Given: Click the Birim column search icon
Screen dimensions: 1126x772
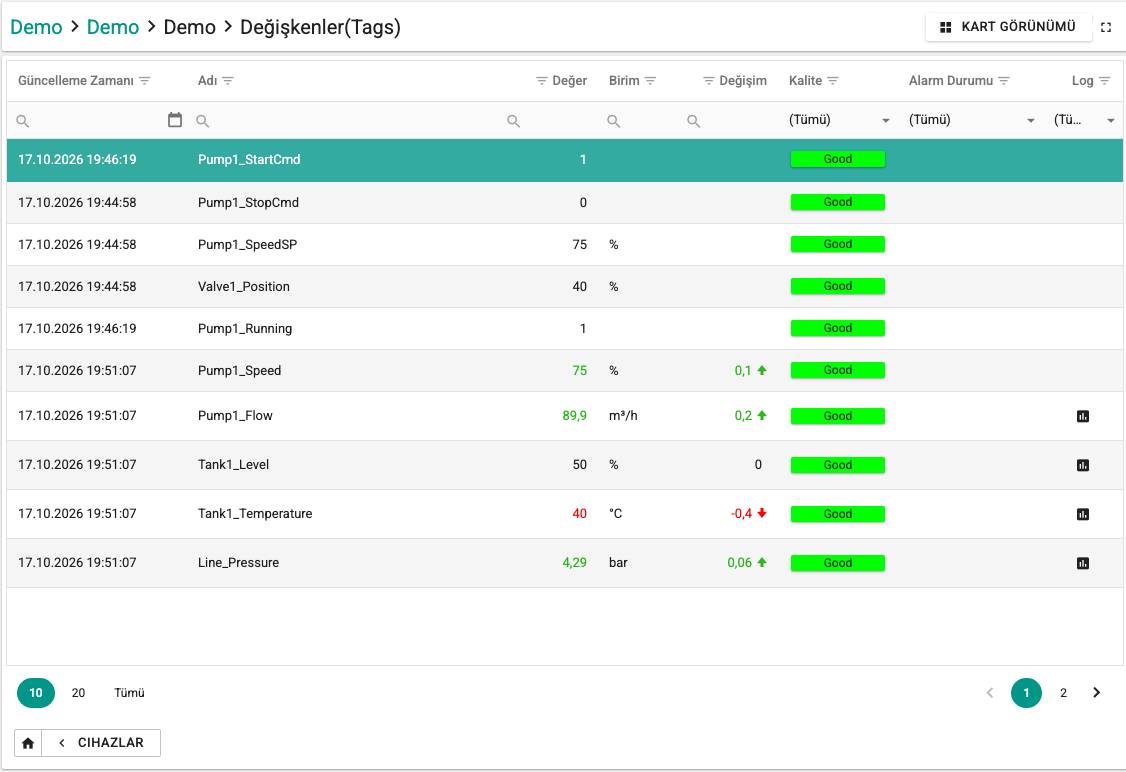Looking at the screenshot, I should pyautogui.click(x=613, y=121).
